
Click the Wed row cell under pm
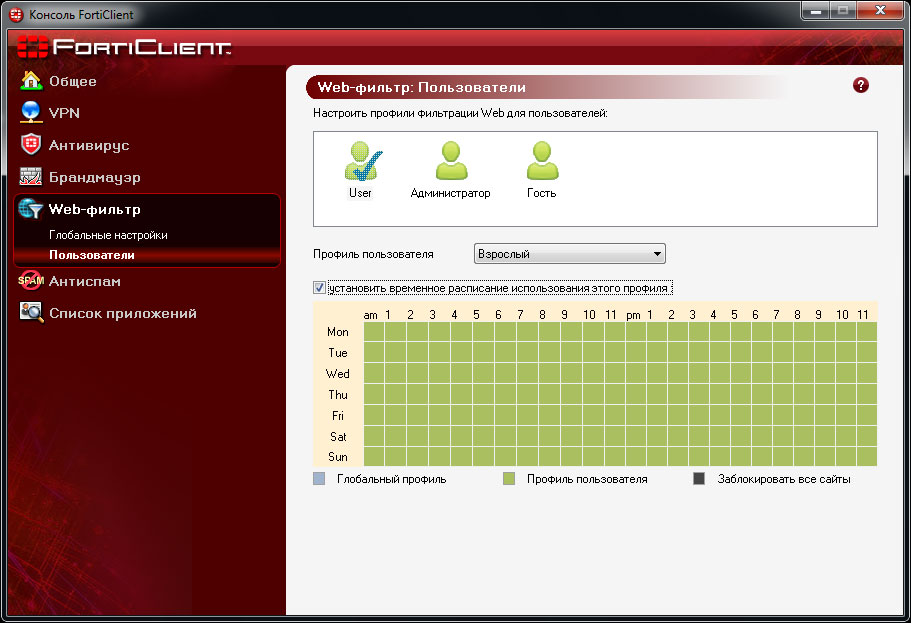tap(636, 374)
